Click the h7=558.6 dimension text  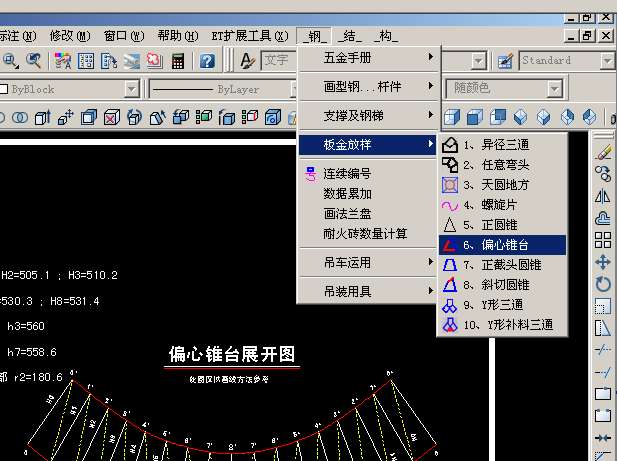click(32, 352)
